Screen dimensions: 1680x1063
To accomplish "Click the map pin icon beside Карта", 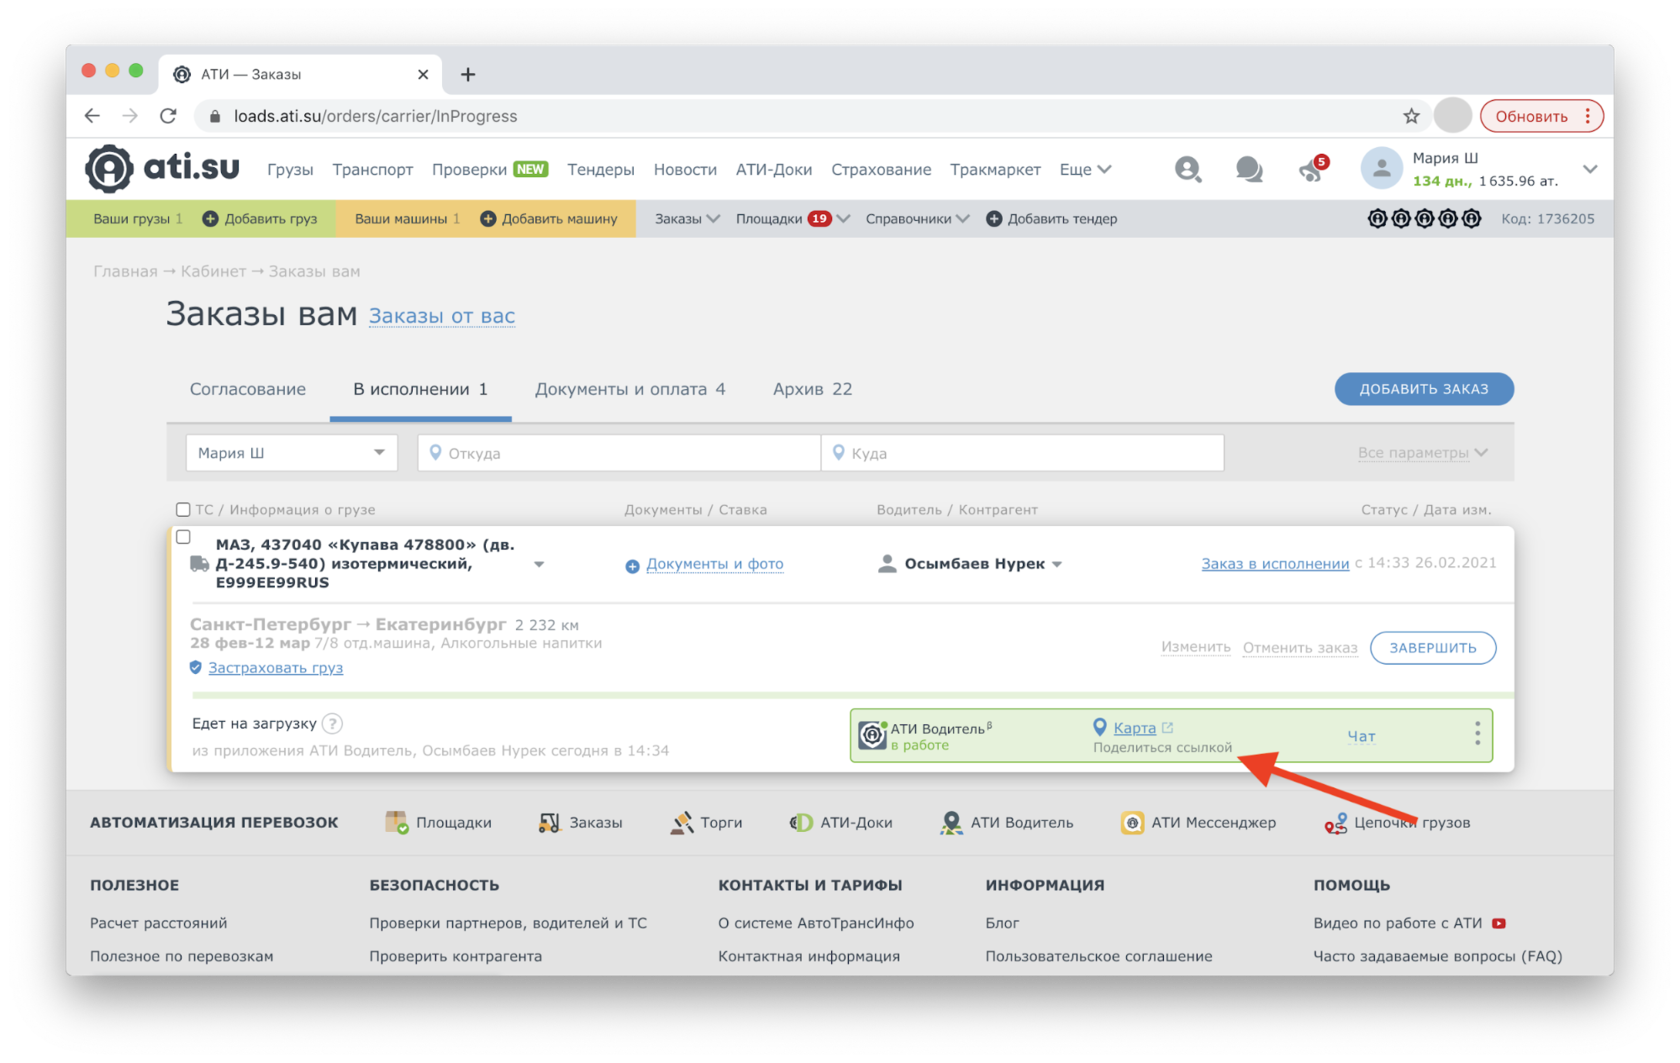I will [x=1100, y=728].
